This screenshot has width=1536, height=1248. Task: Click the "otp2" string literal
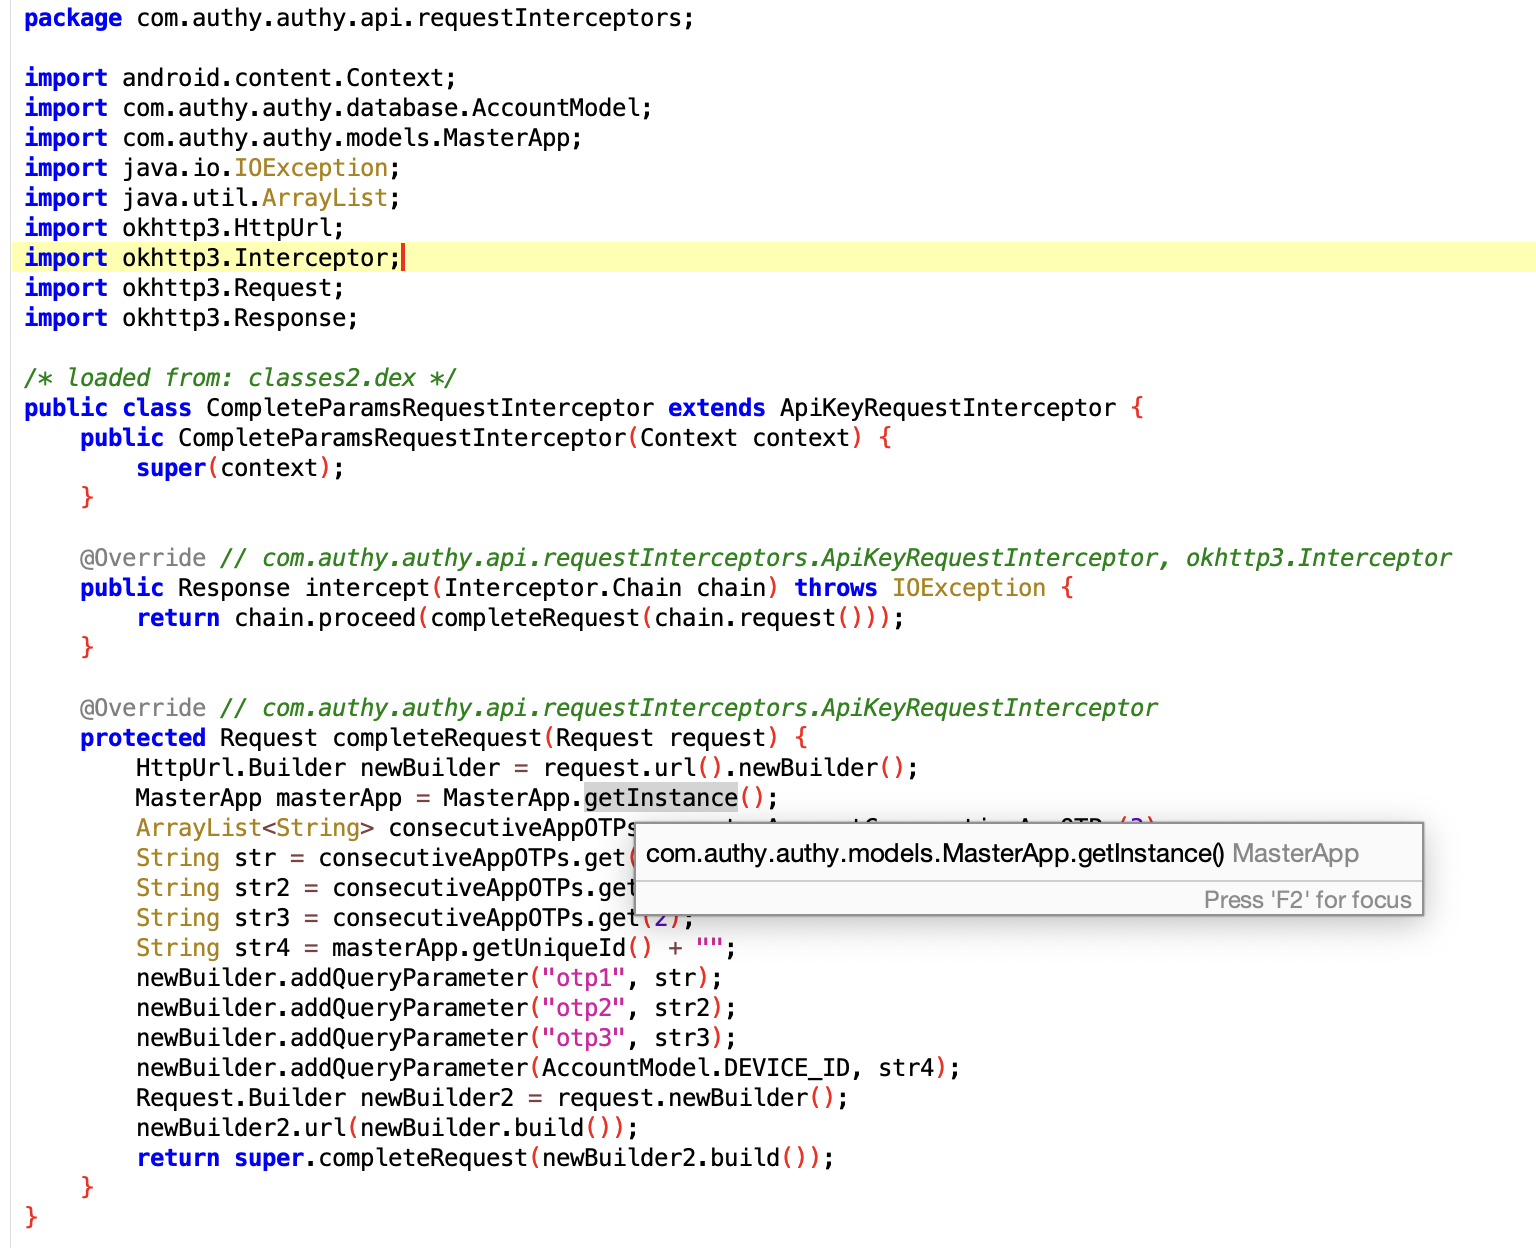(583, 1008)
